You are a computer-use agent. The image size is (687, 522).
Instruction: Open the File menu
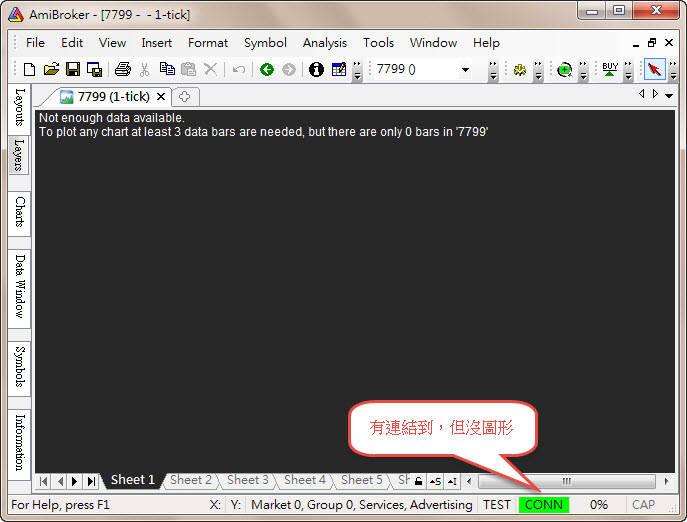click(35, 43)
